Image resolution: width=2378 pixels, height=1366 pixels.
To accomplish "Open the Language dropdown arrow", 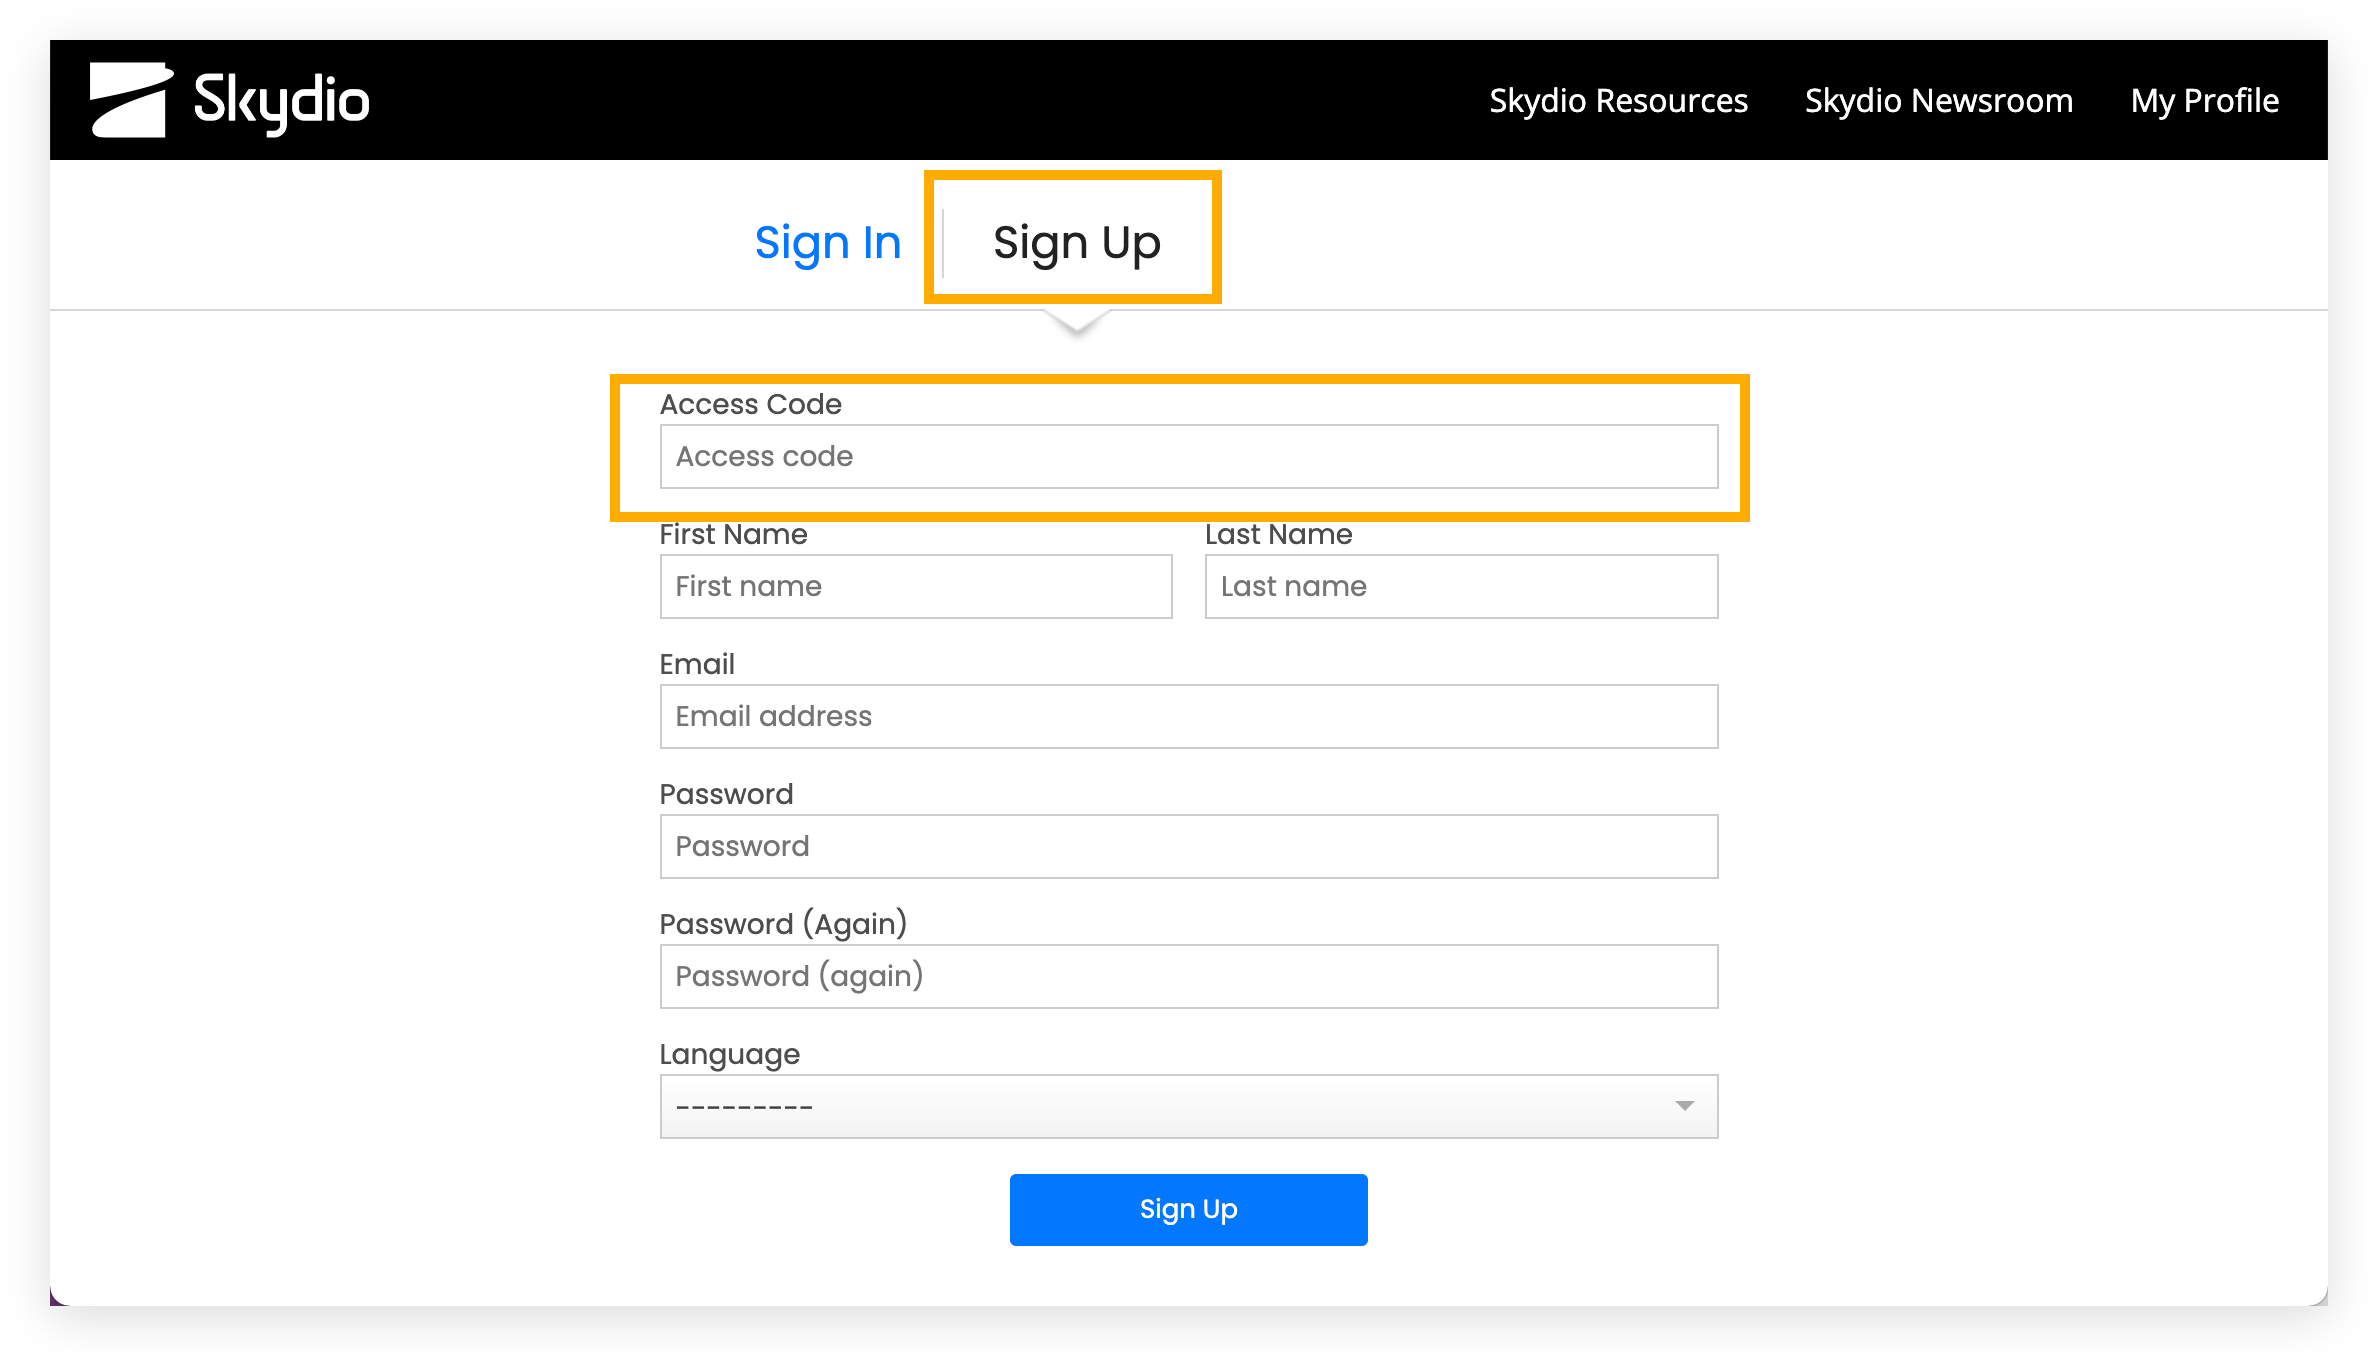I will click(x=1685, y=1106).
